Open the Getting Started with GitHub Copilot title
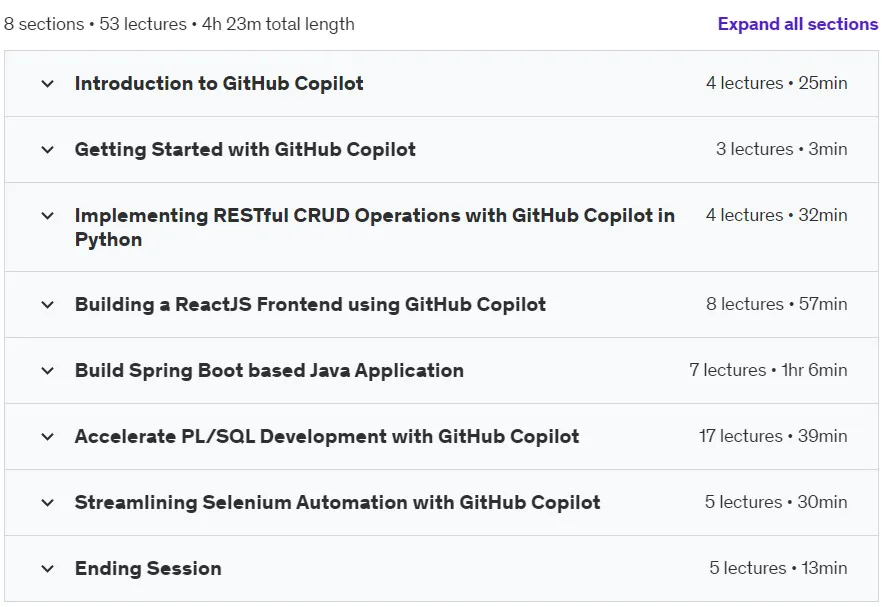The image size is (882, 607). [x=245, y=150]
